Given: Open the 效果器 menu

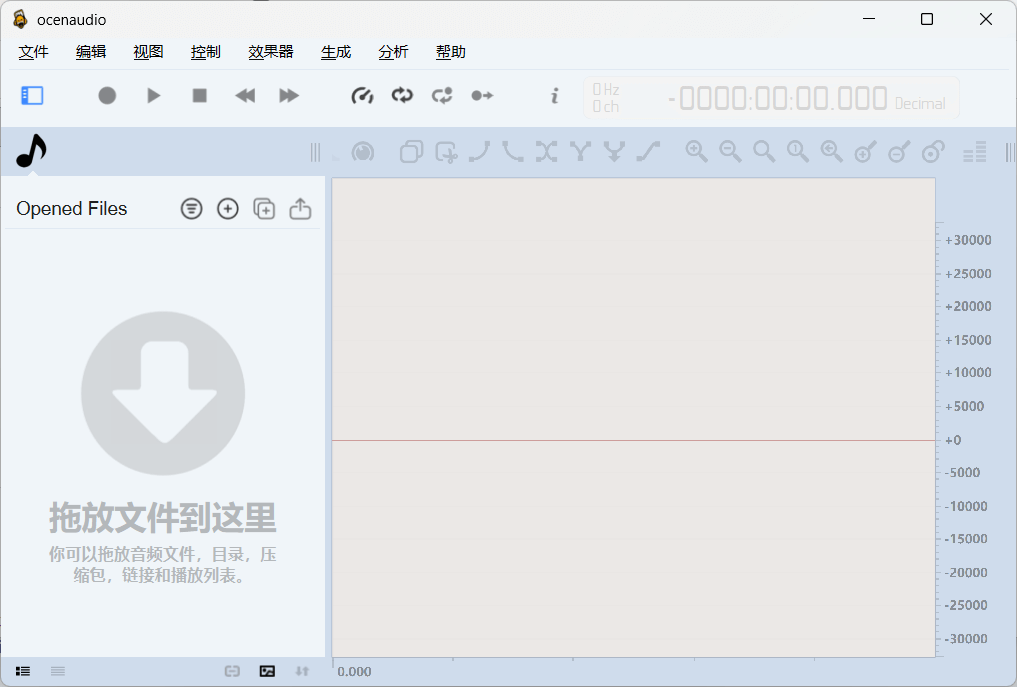Looking at the screenshot, I should (x=270, y=52).
